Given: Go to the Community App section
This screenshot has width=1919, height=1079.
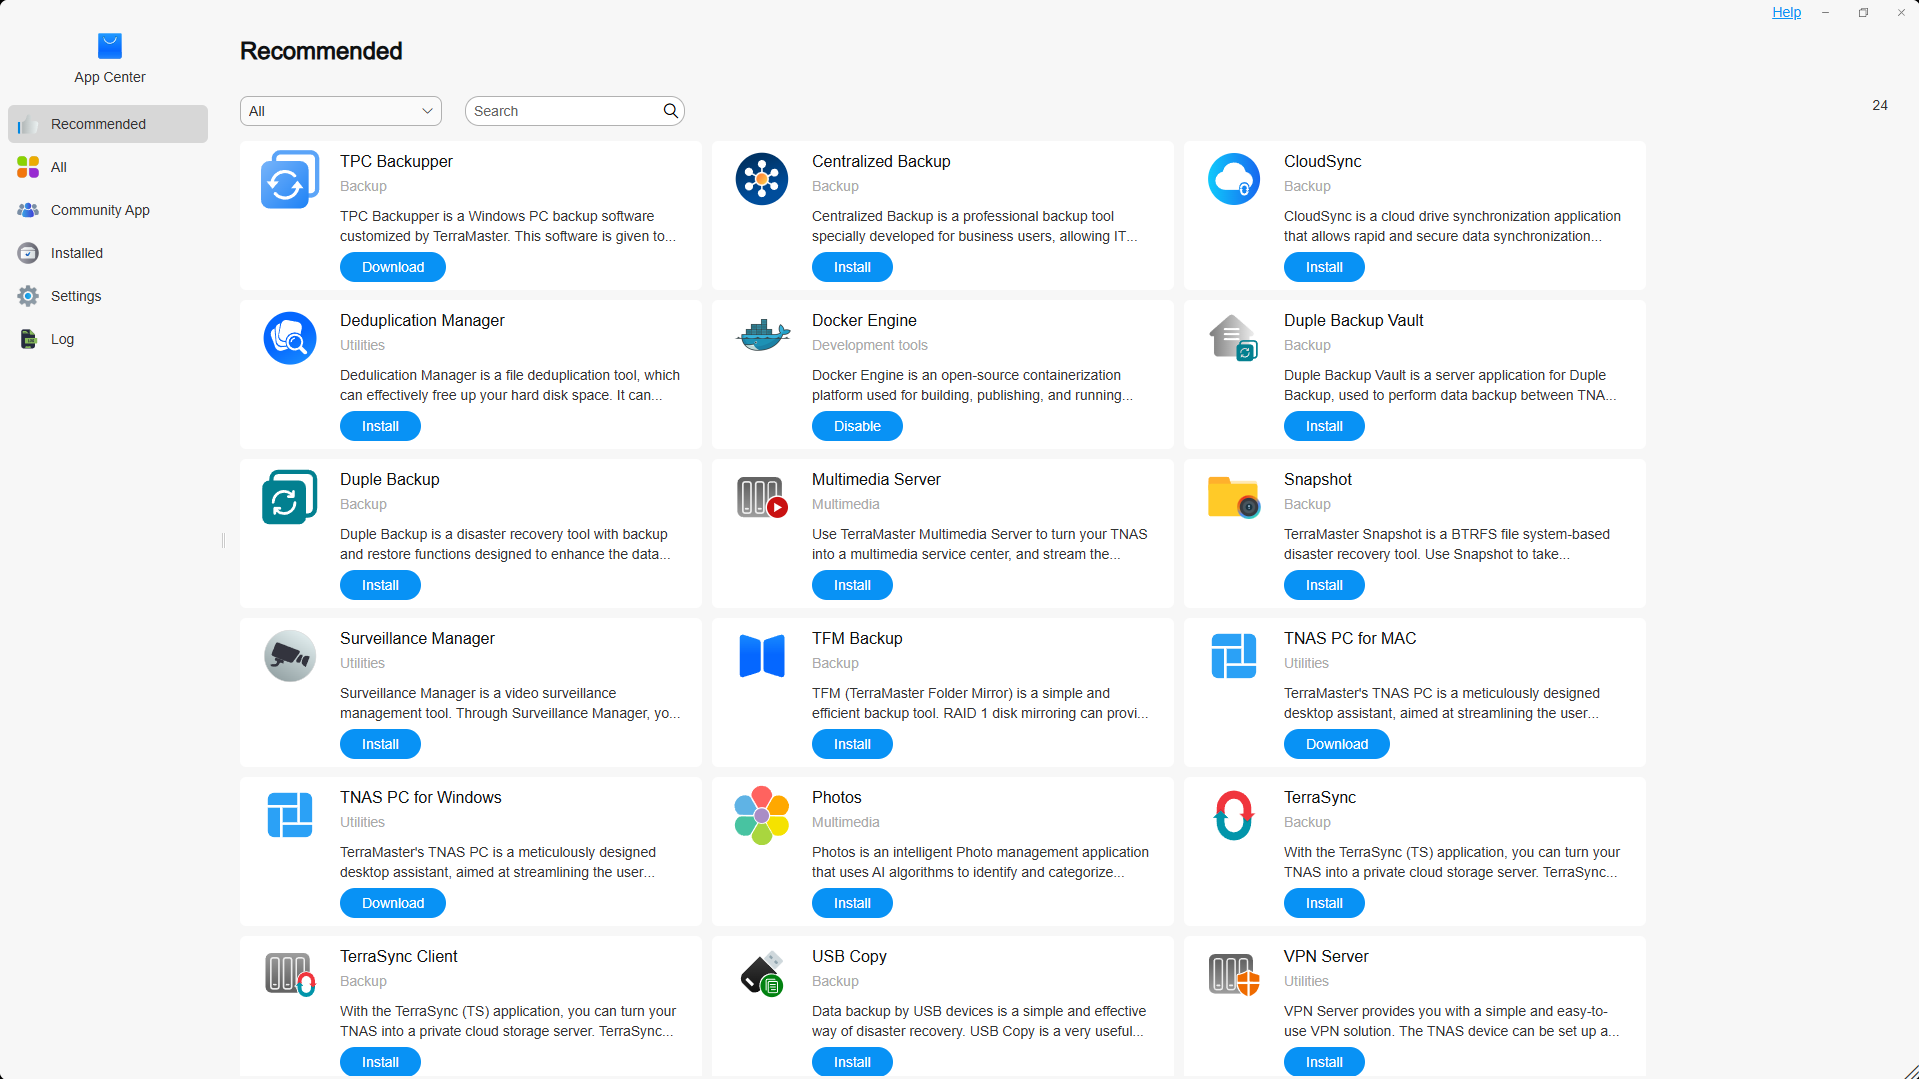Looking at the screenshot, I should click(x=108, y=210).
